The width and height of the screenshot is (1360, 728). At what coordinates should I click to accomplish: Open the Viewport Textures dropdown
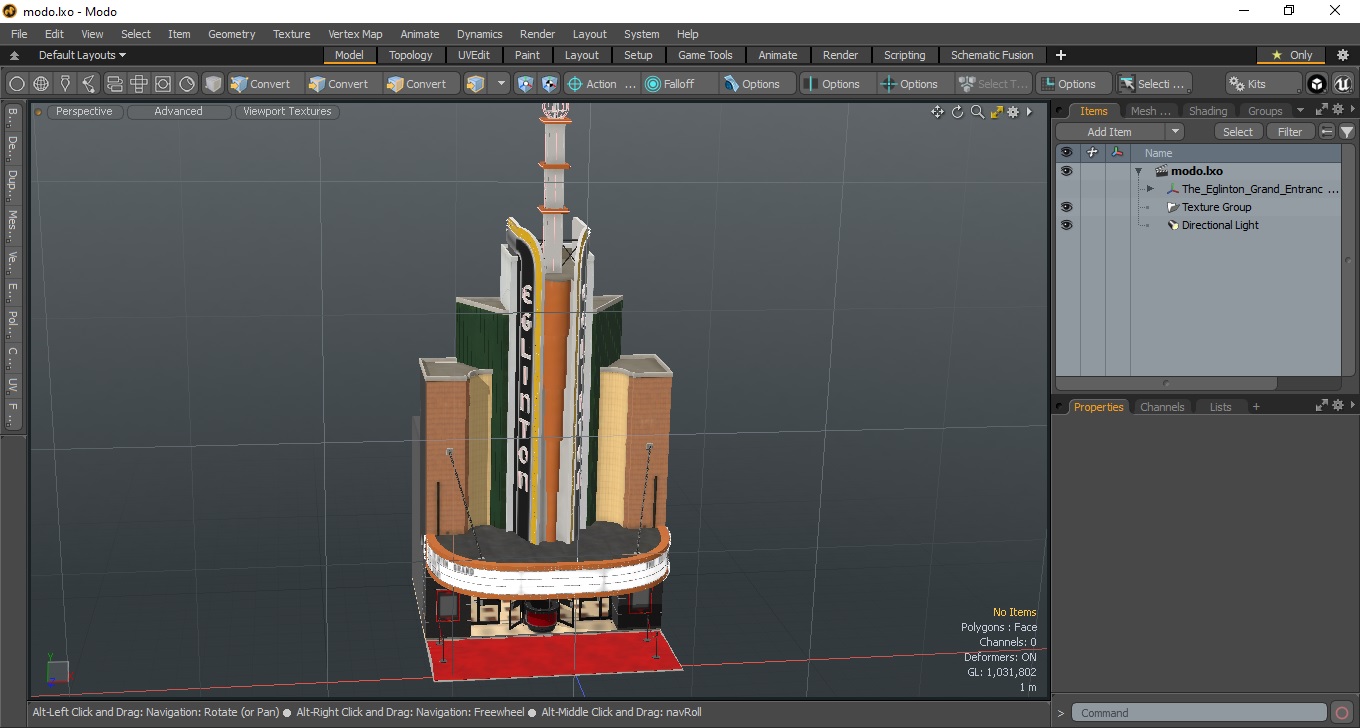(x=287, y=112)
